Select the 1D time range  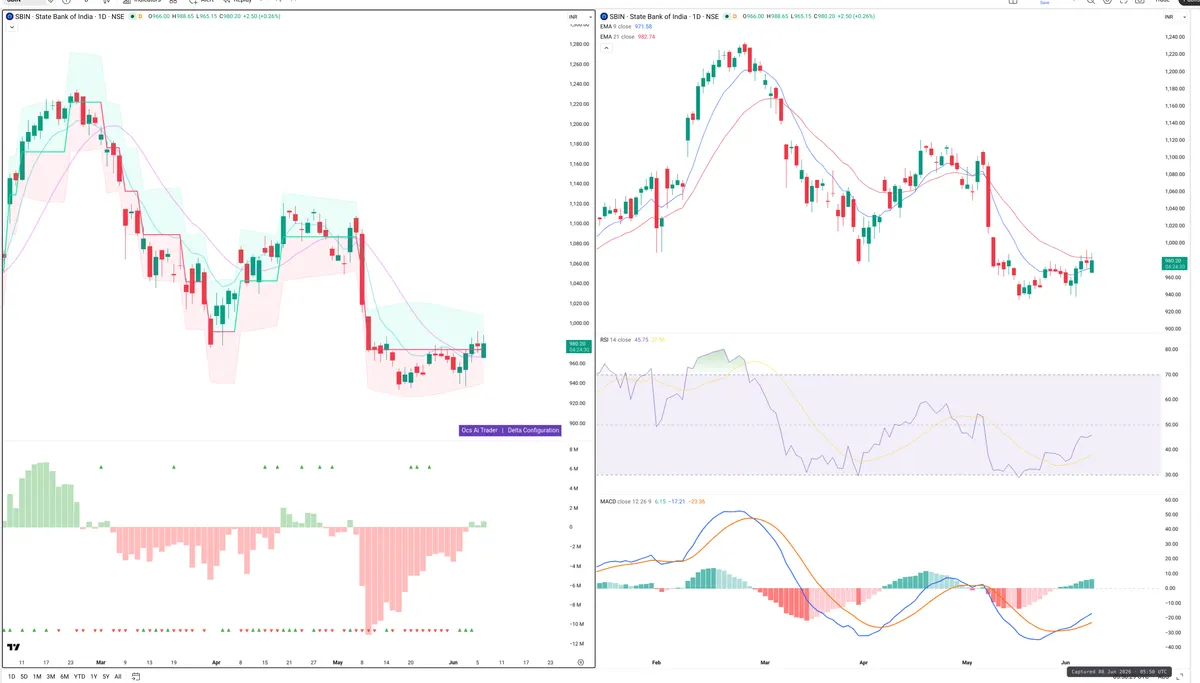[x=12, y=676]
